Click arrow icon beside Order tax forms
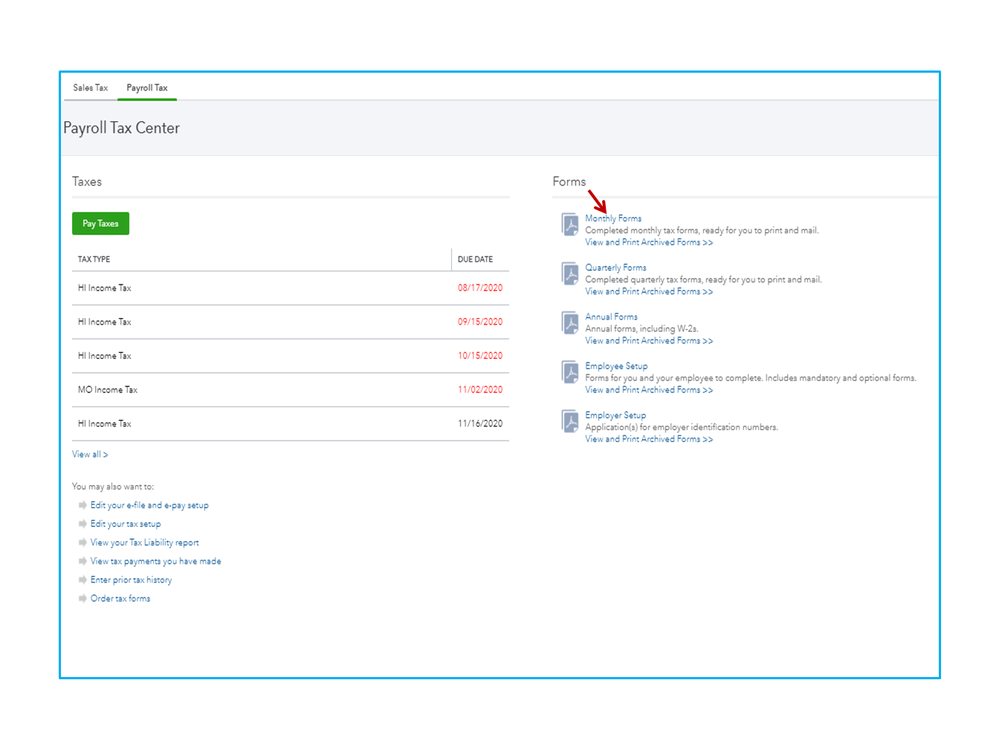Viewport: 999px width, 749px height. point(82,598)
